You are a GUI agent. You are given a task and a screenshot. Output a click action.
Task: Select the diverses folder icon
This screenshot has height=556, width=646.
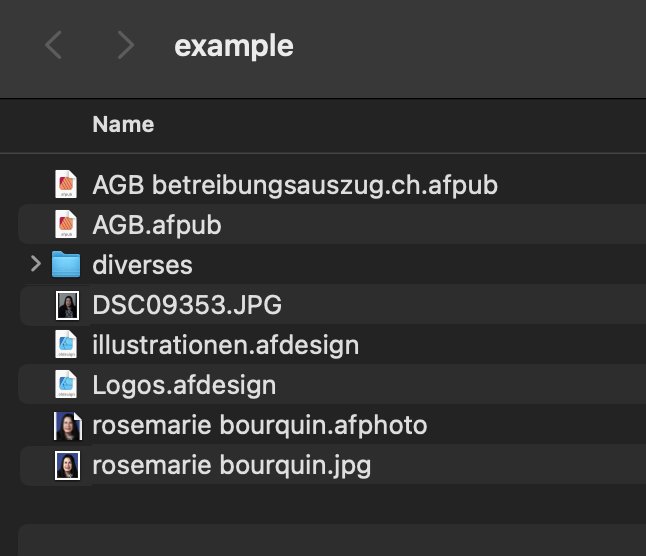[x=66, y=264]
